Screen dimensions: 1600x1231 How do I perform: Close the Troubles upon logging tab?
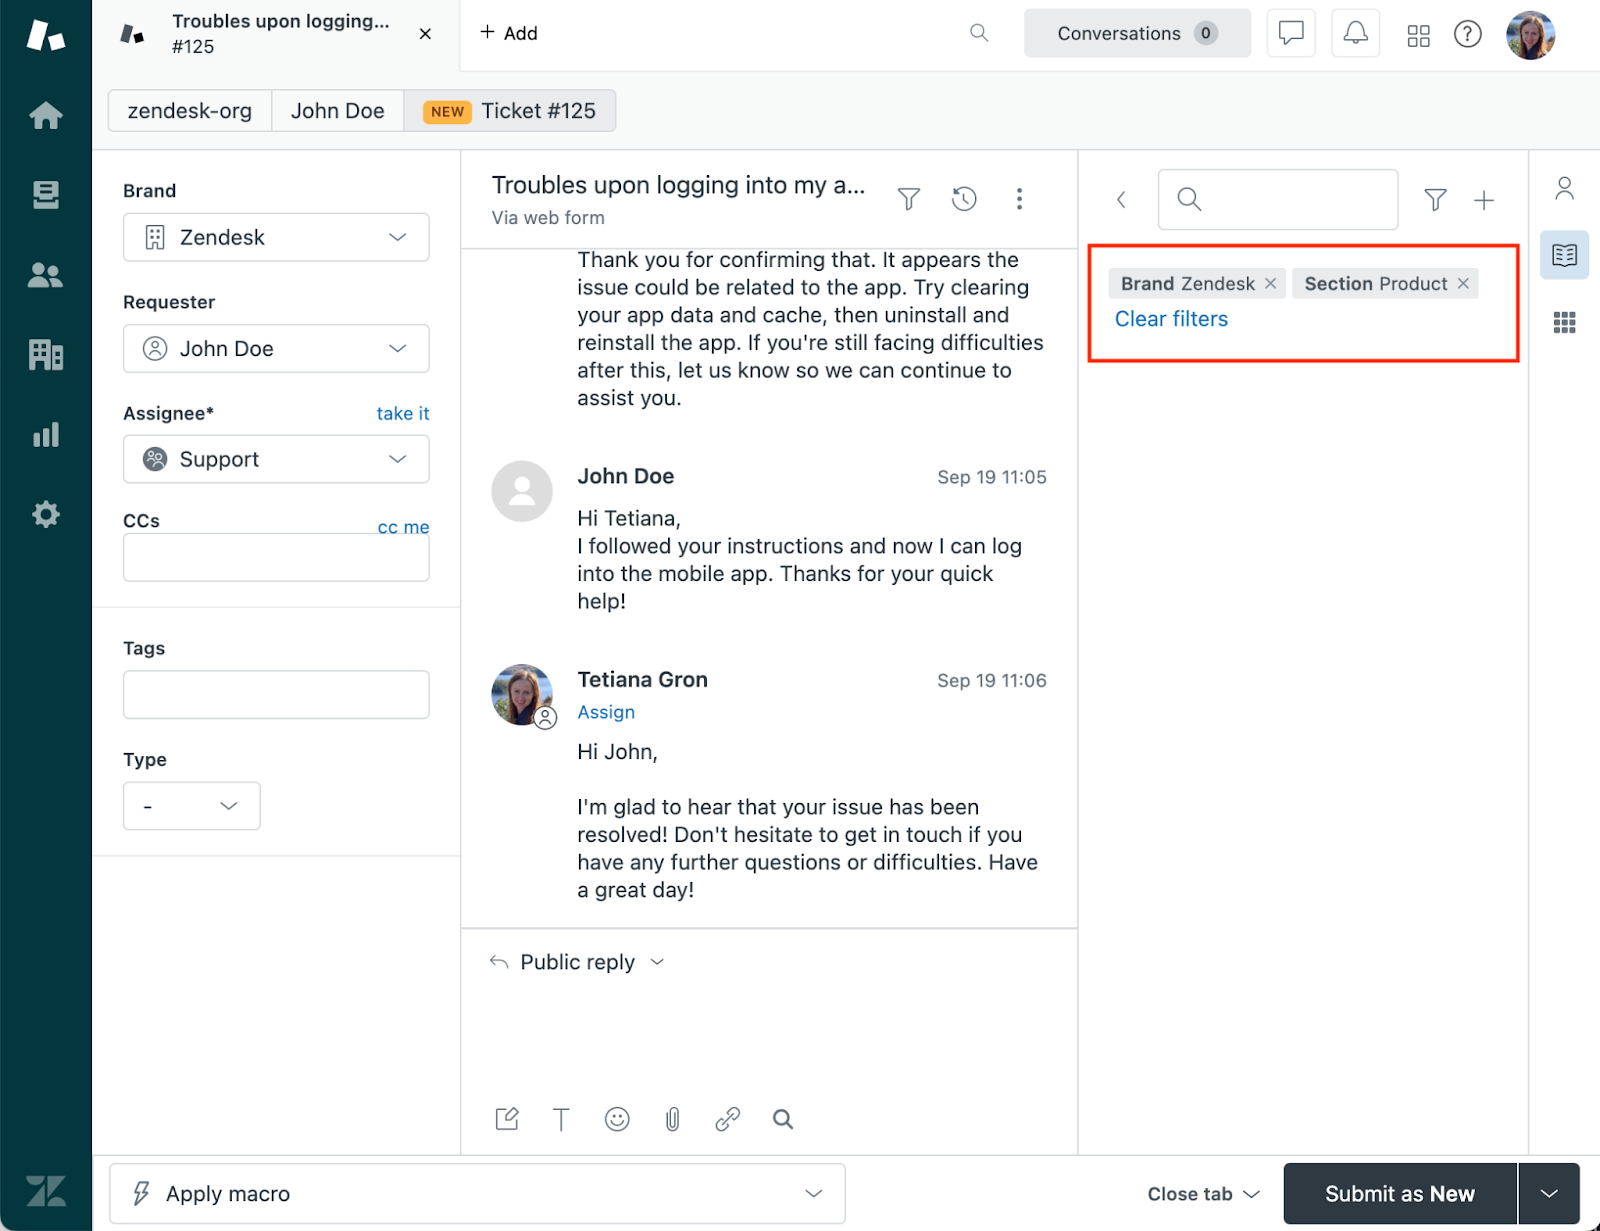coord(425,34)
